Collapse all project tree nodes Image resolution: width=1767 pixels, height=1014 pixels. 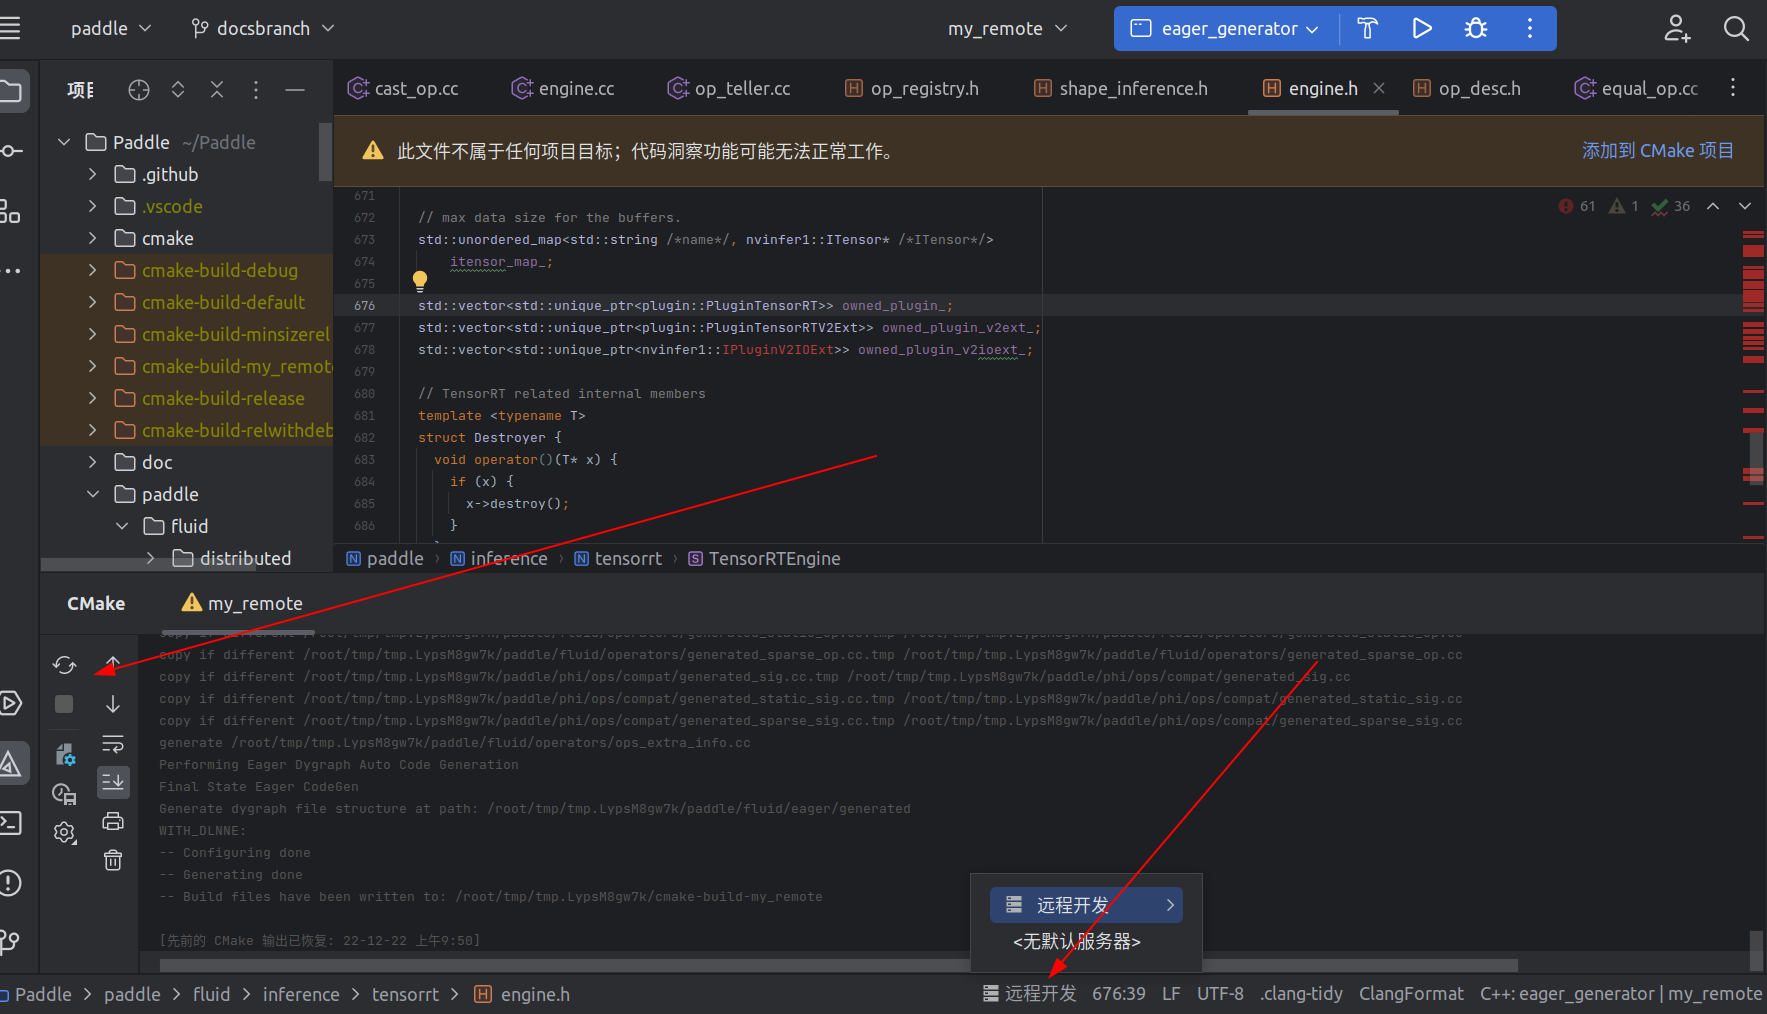(217, 90)
